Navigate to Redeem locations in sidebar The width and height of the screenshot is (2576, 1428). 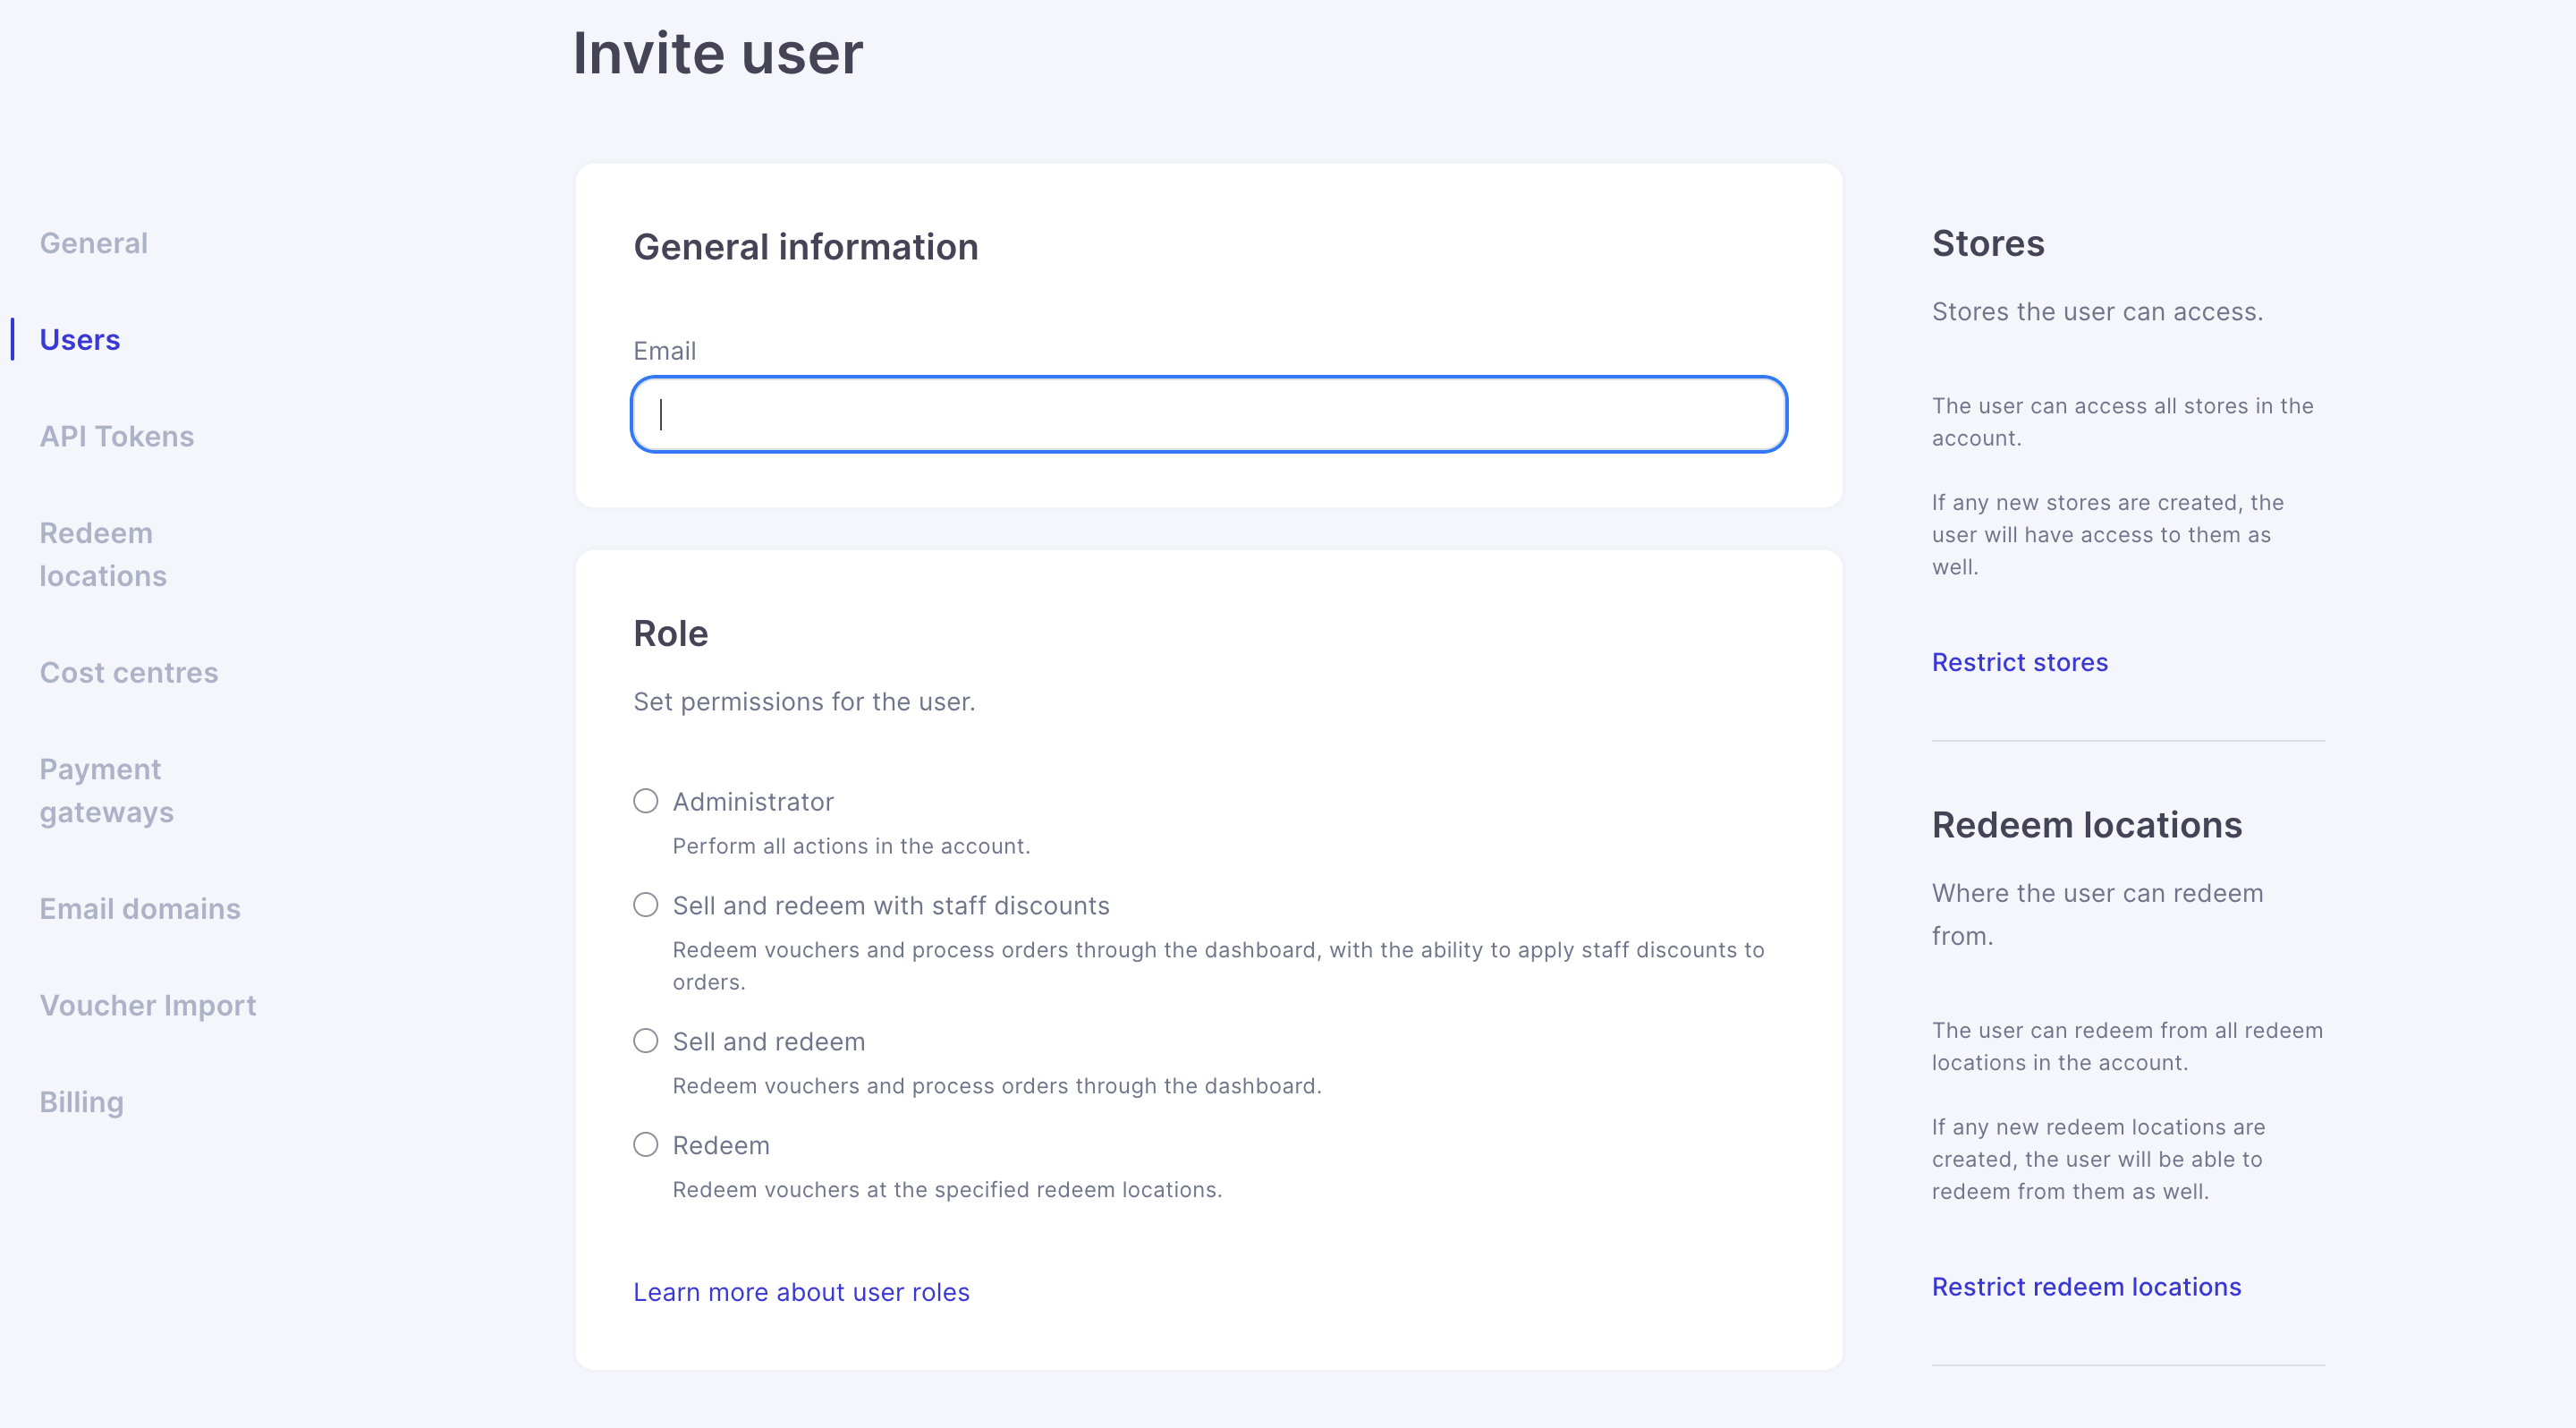103,554
